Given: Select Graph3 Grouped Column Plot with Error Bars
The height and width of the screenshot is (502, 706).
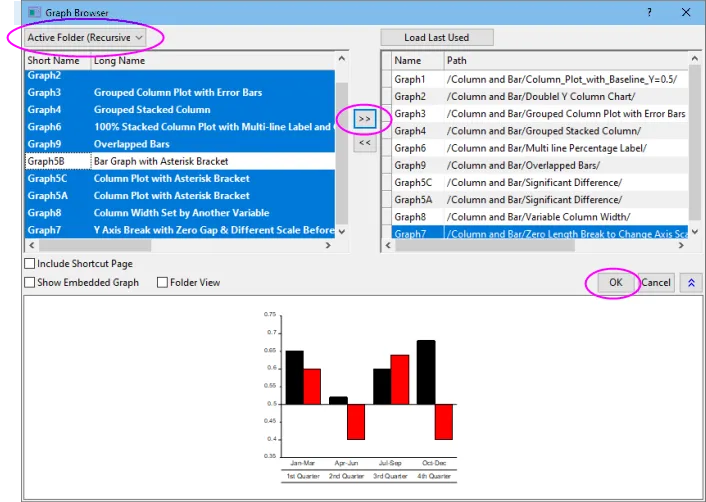Looking at the screenshot, I should 180,92.
